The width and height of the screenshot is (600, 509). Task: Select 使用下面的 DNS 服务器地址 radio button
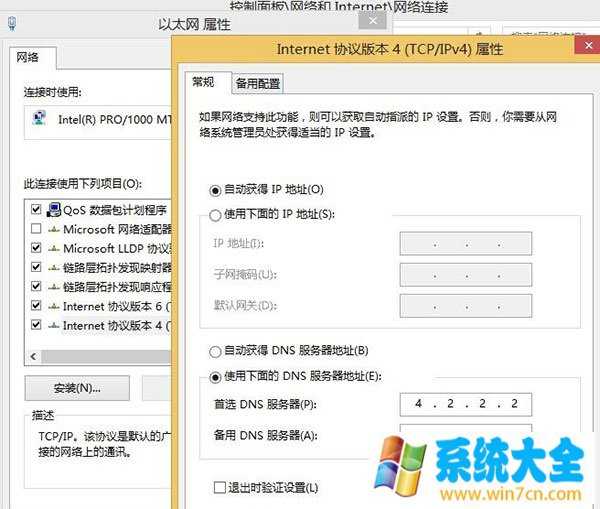click(x=215, y=376)
